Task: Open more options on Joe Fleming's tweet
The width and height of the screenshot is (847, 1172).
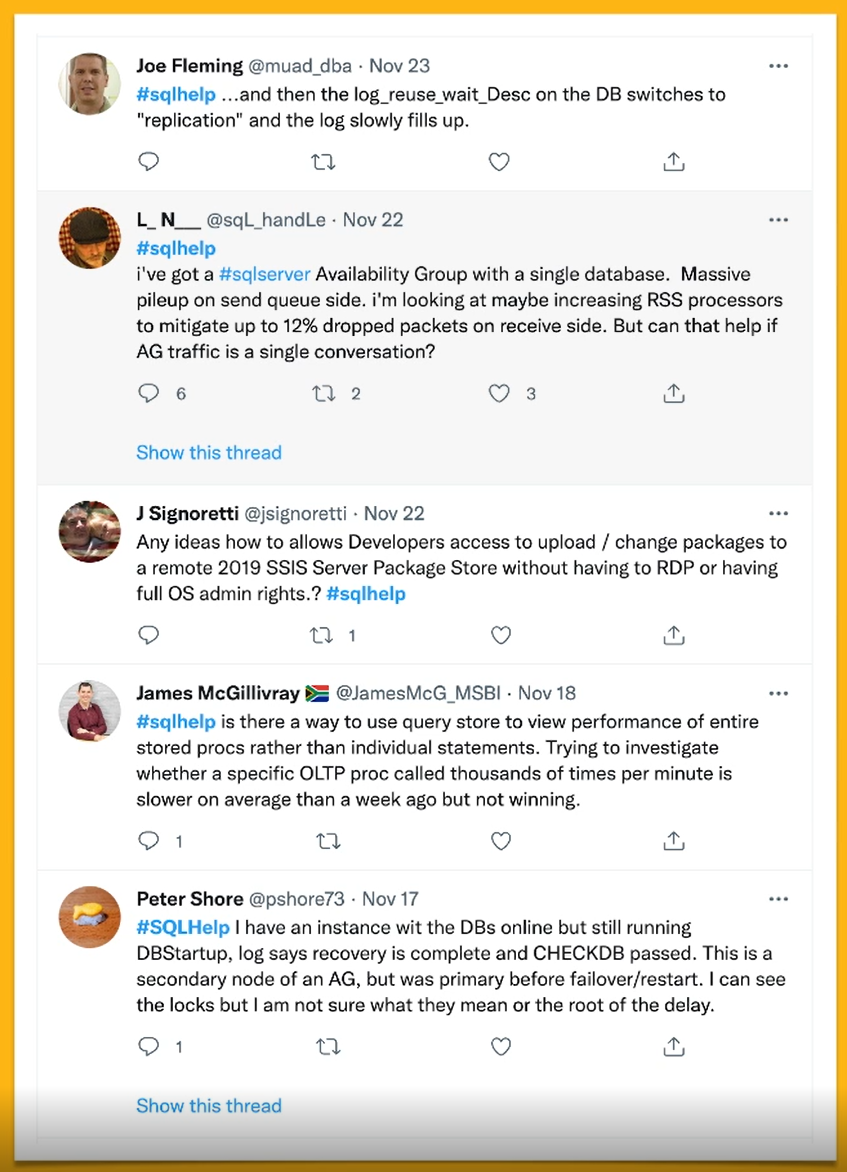Action: (x=778, y=66)
